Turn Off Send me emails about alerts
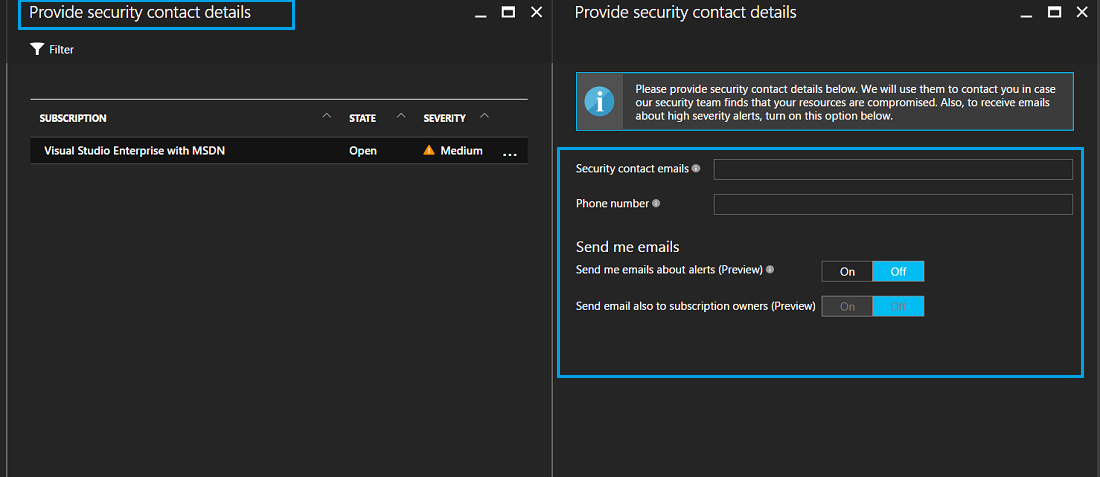 [898, 271]
